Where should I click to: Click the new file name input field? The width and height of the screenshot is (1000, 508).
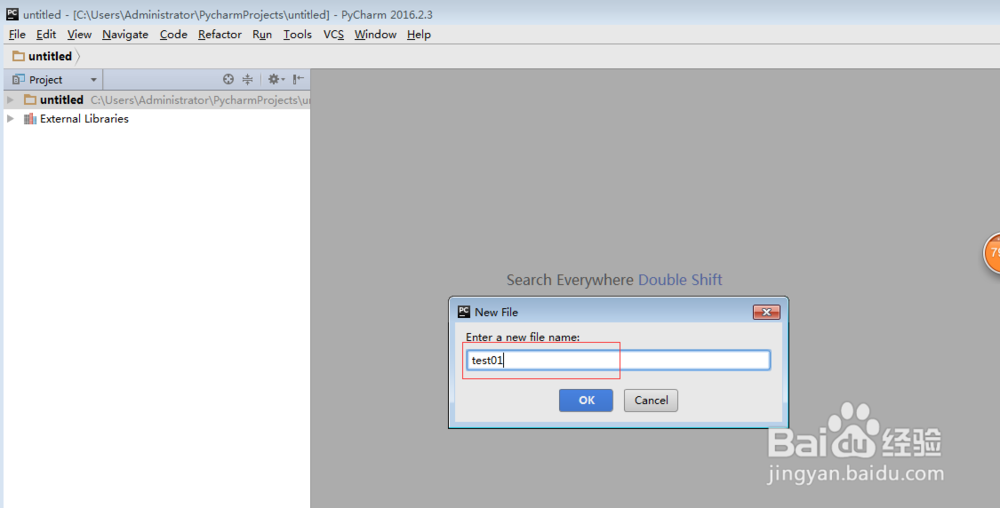pos(618,360)
